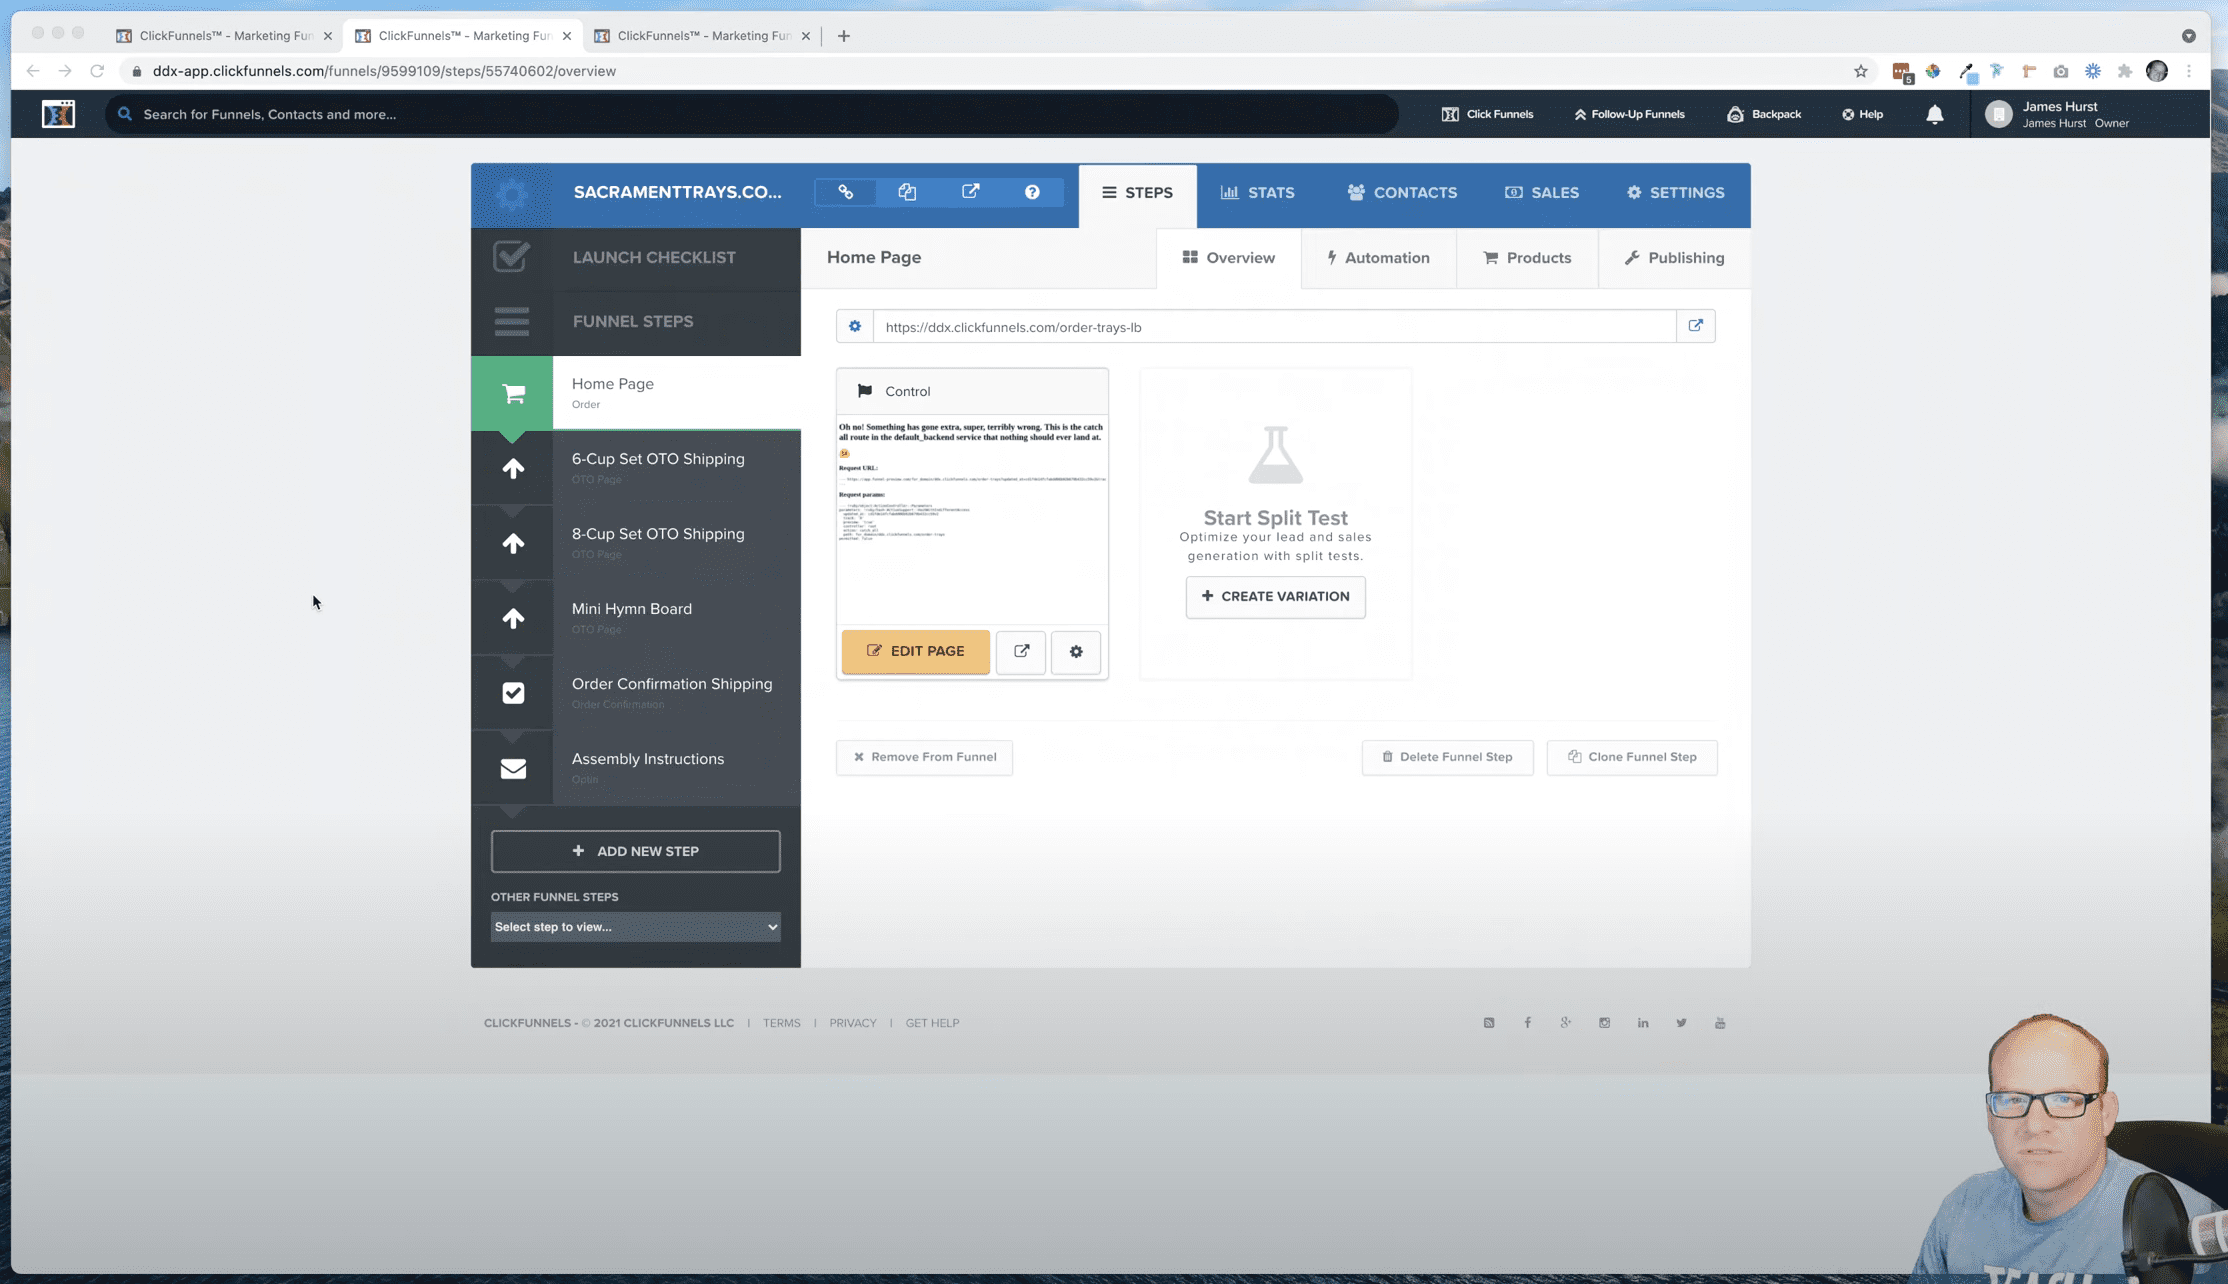
Task: Switch to the Stats tab
Action: click(x=1258, y=193)
